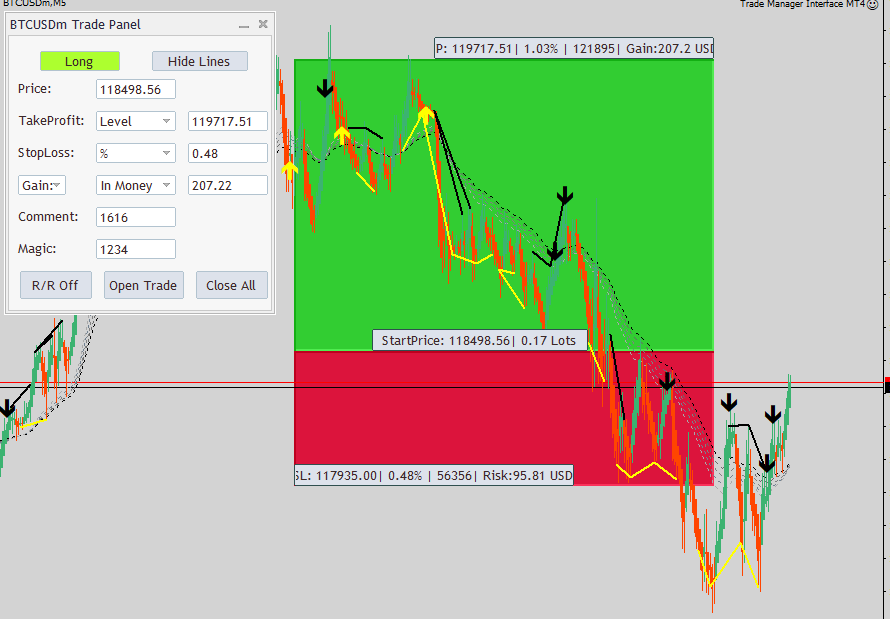The width and height of the screenshot is (890, 619).
Task: Click the green take profit zone
Action: coord(504,205)
